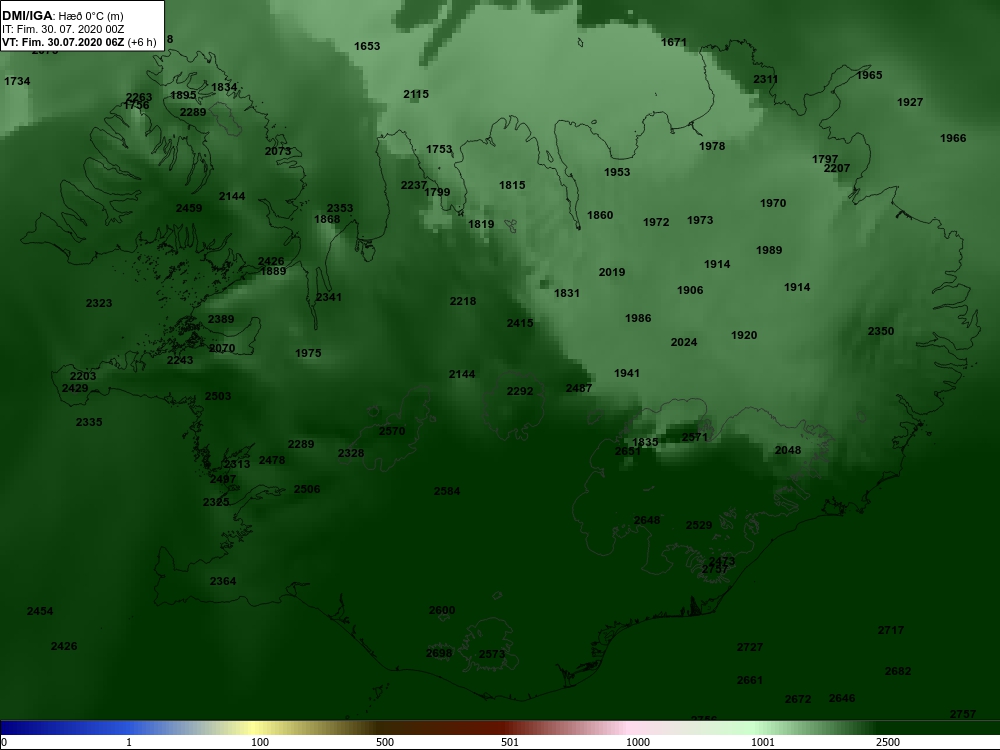Click the 1815 label on the map
Screen dimensions: 1000x750
513,185
